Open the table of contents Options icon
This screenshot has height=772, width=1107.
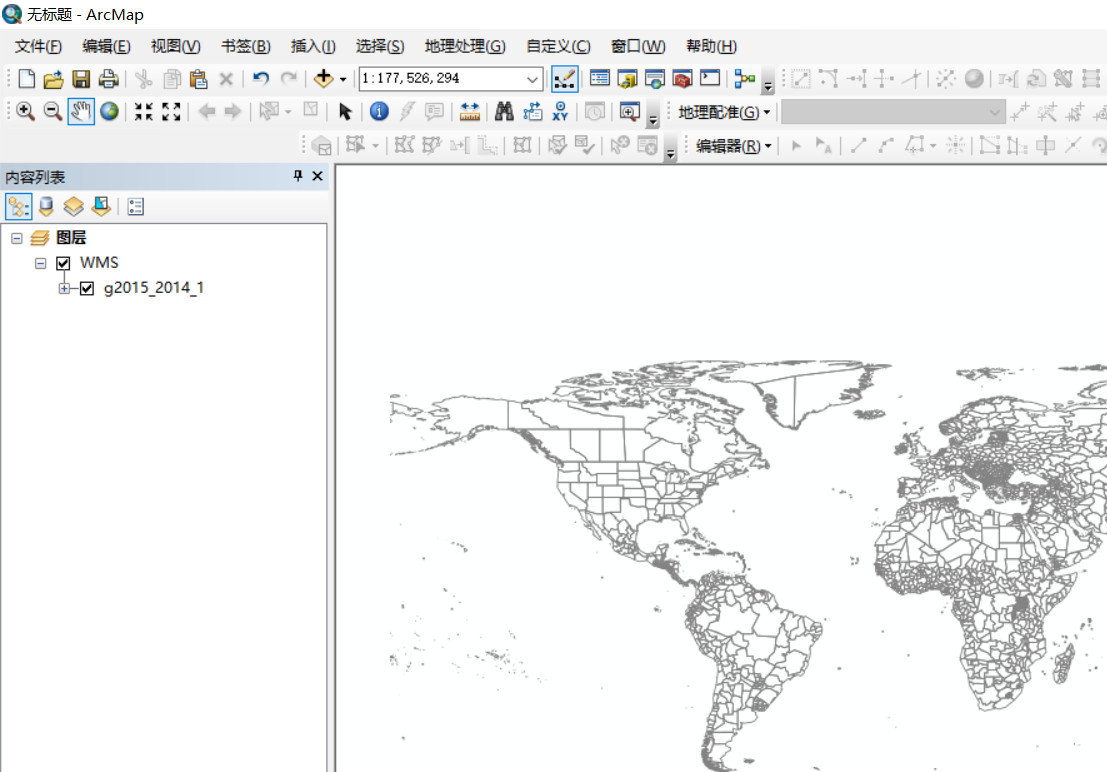point(136,207)
